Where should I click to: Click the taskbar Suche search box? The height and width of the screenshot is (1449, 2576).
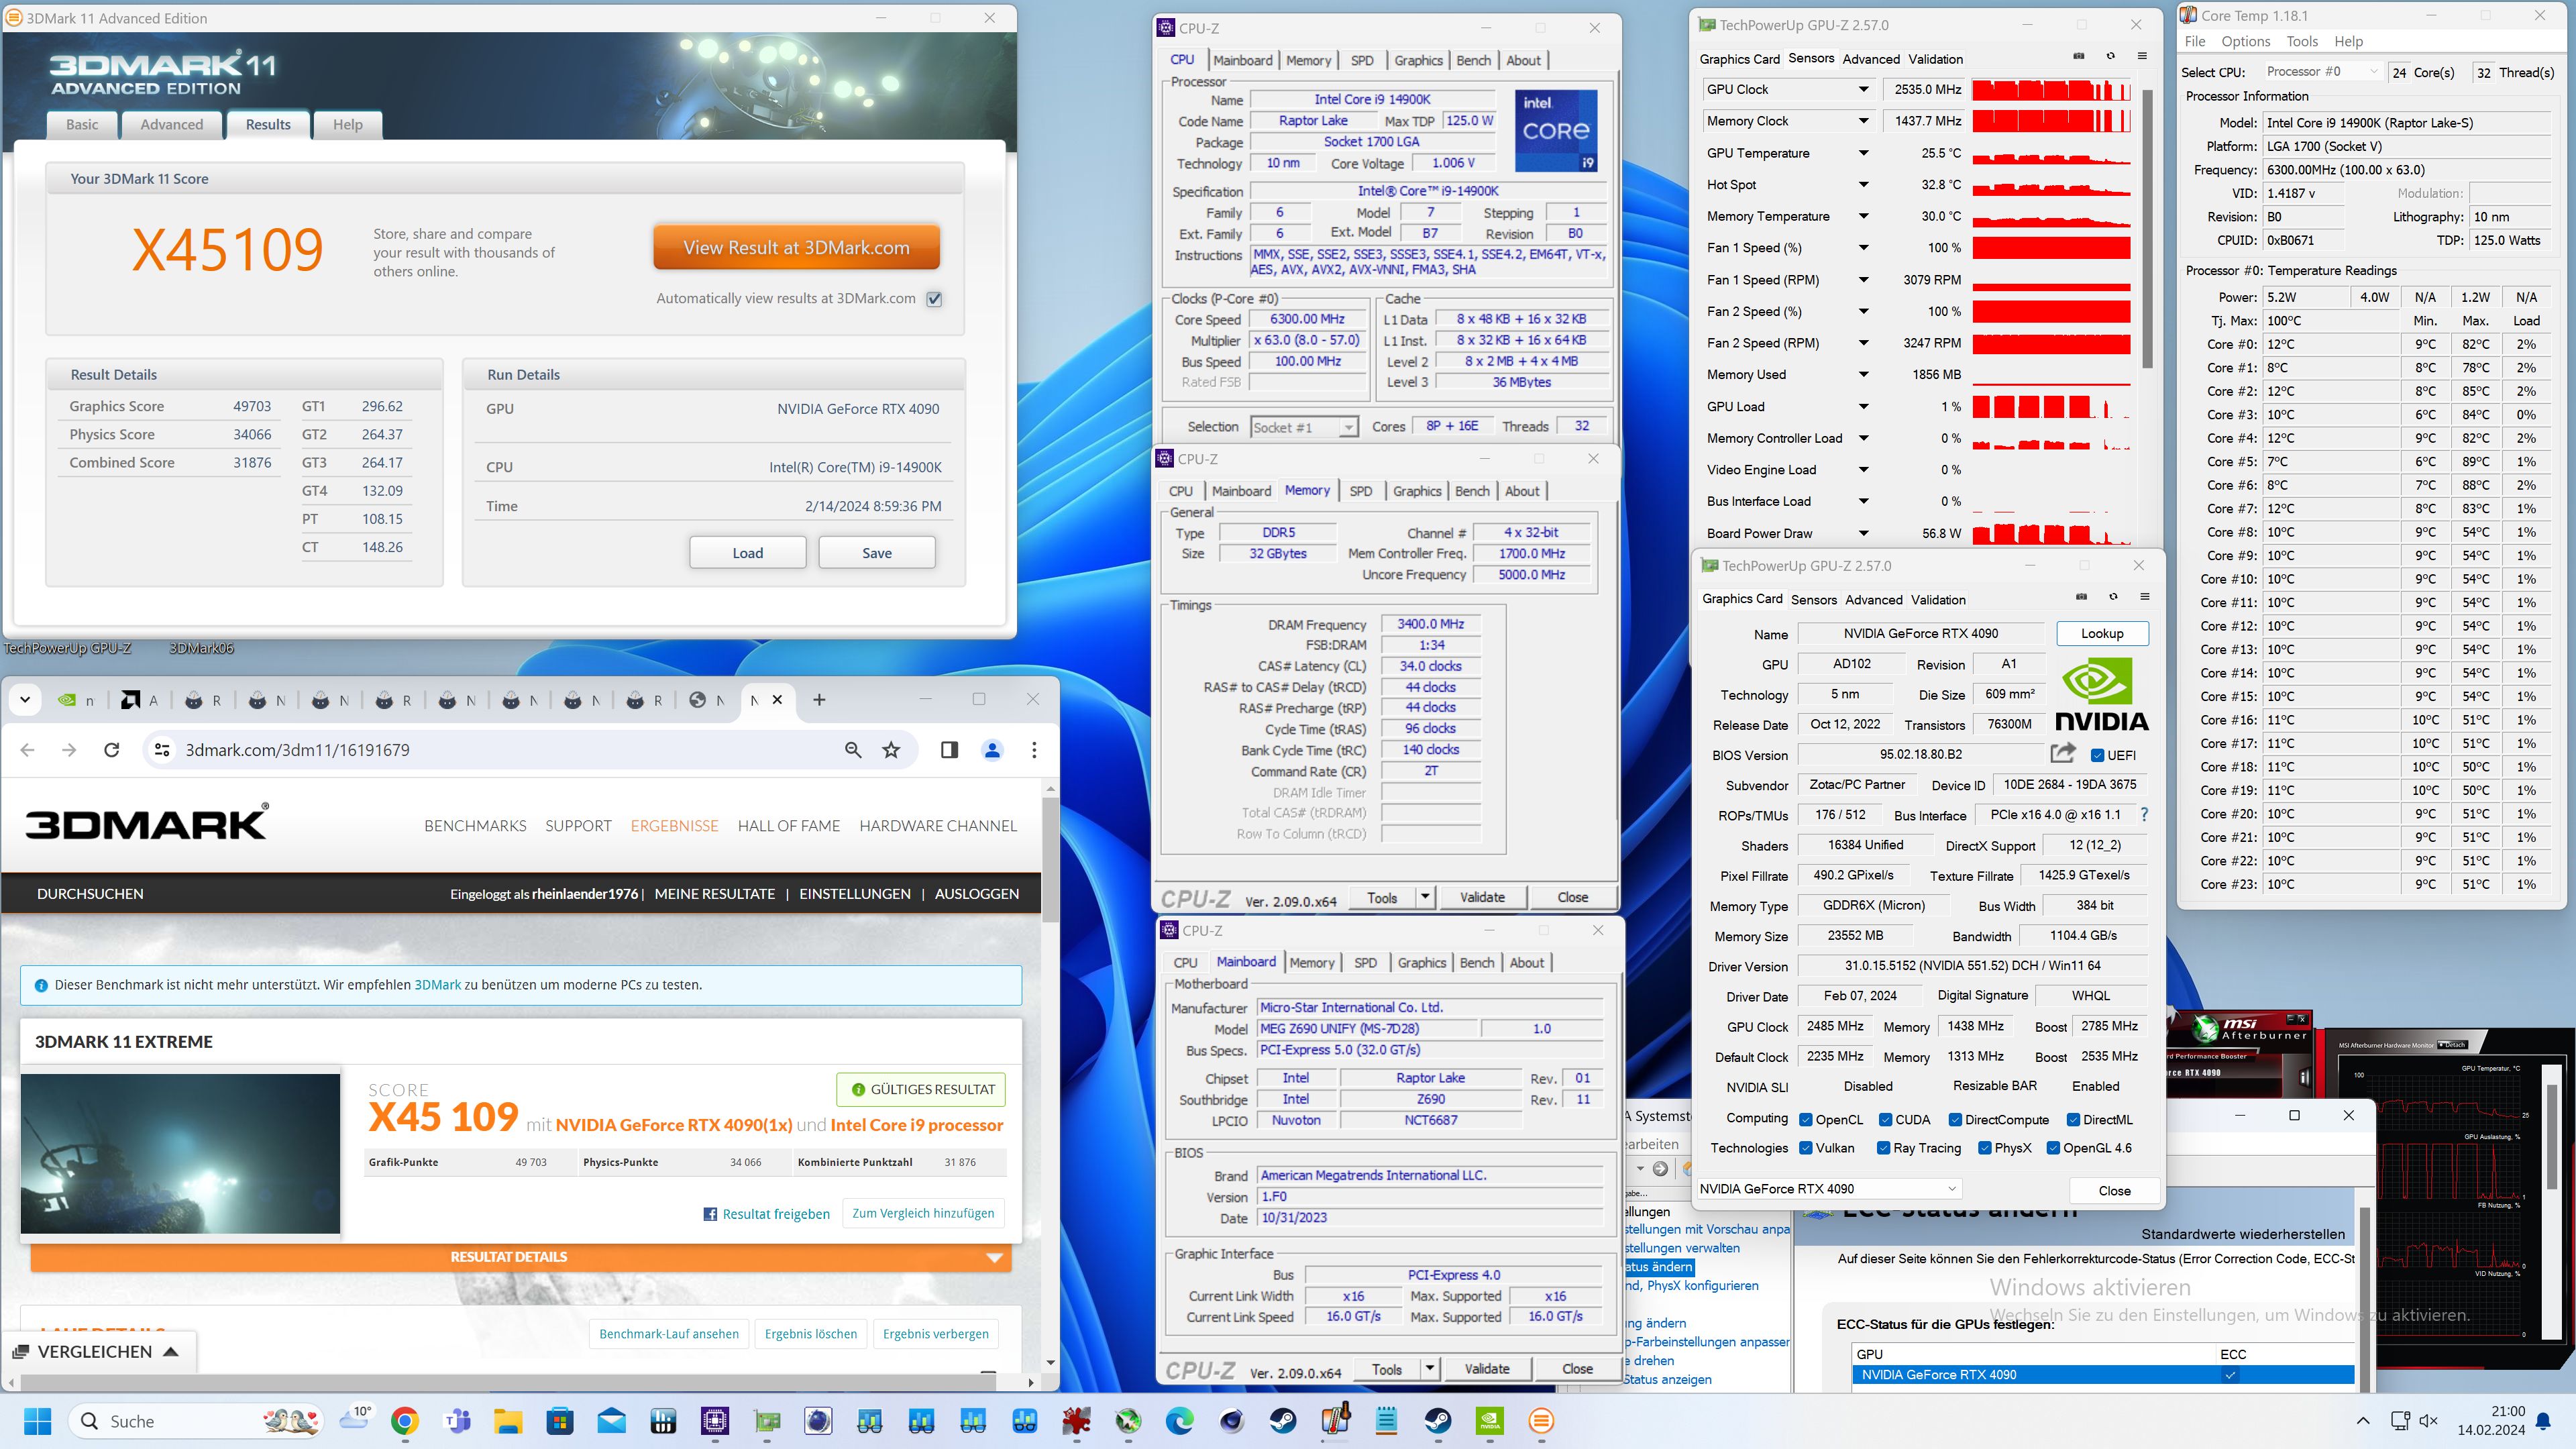click(196, 1421)
